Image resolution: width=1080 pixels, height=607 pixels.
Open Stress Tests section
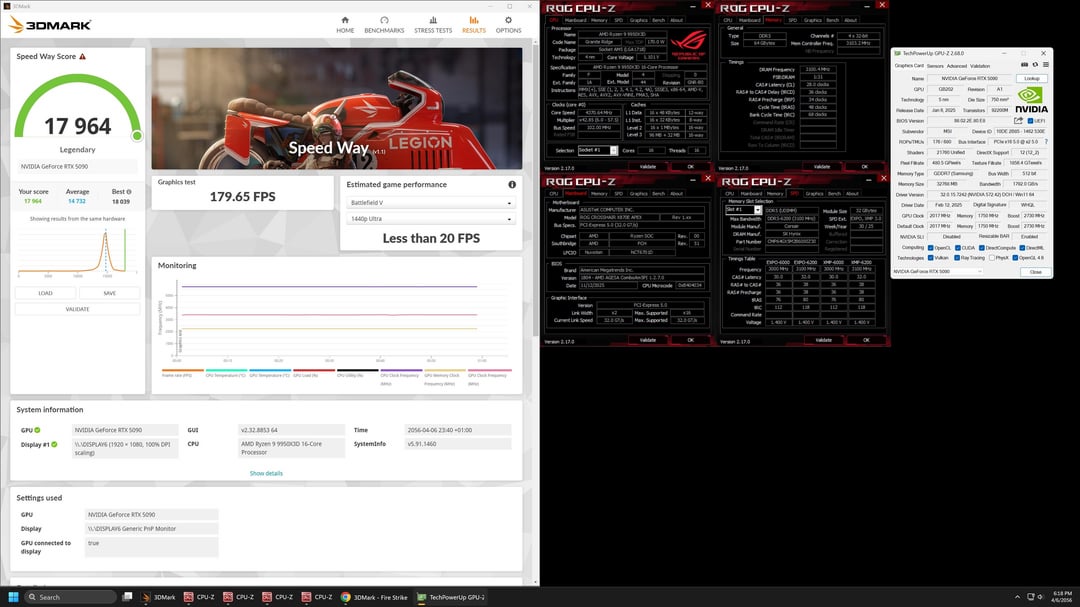coord(432,22)
